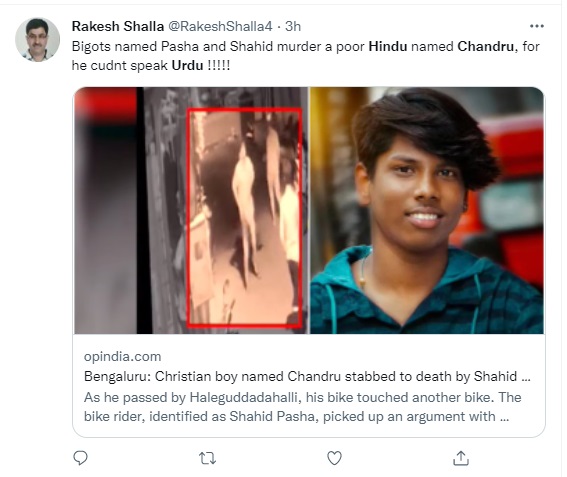
Task: Open the share icon below the tweet
Action: pos(461,458)
